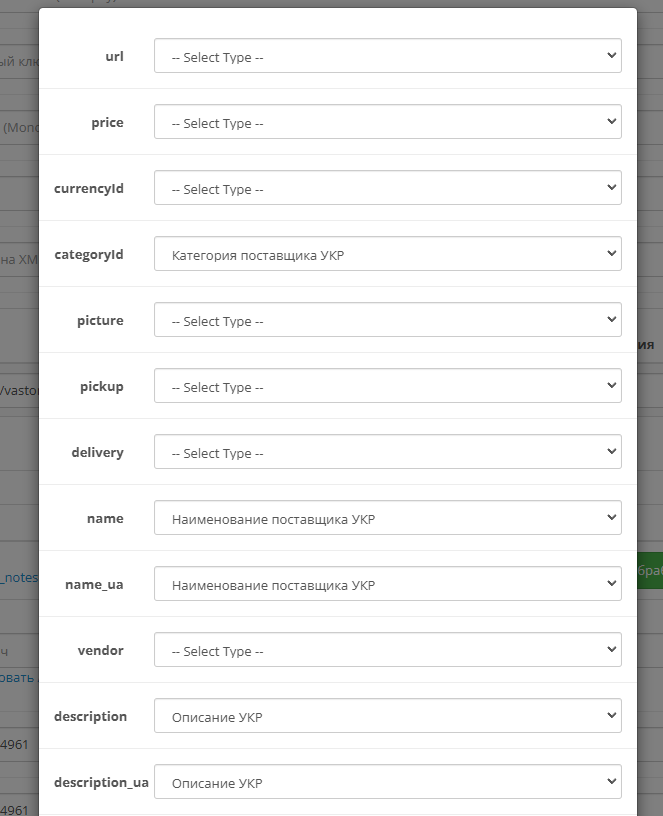Open the name_ua dropdown
Viewport: 663px width, 816px height.
coord(387,584)
